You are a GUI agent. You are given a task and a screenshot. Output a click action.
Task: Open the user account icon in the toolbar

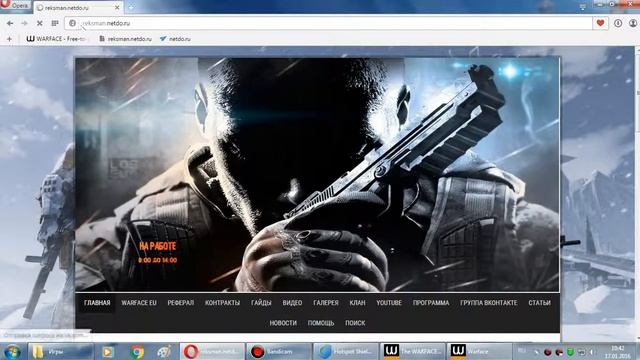coord(633,23)
